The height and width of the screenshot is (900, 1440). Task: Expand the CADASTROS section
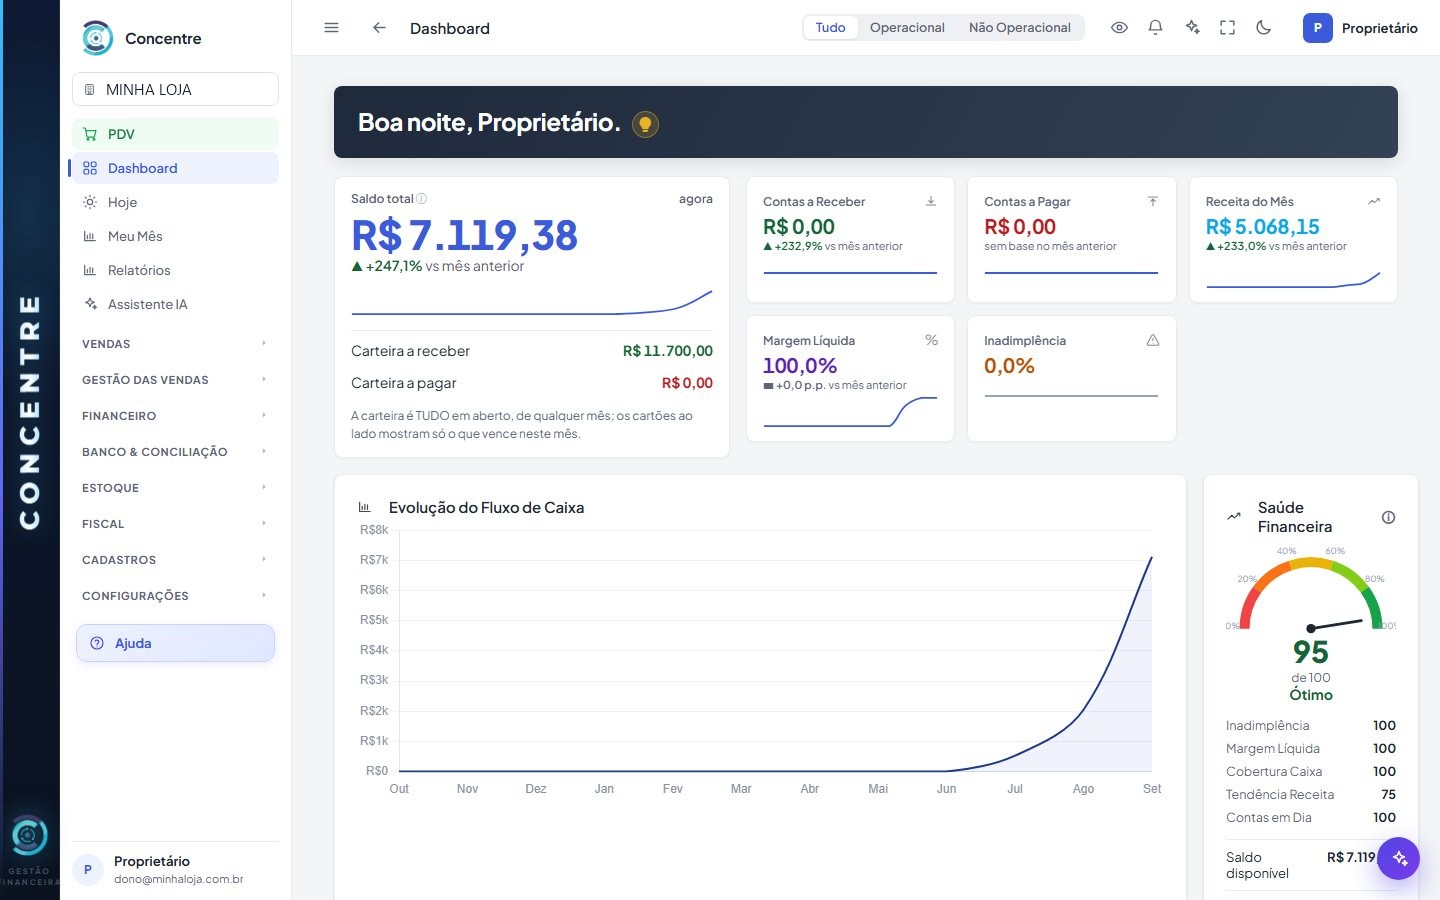175,560
